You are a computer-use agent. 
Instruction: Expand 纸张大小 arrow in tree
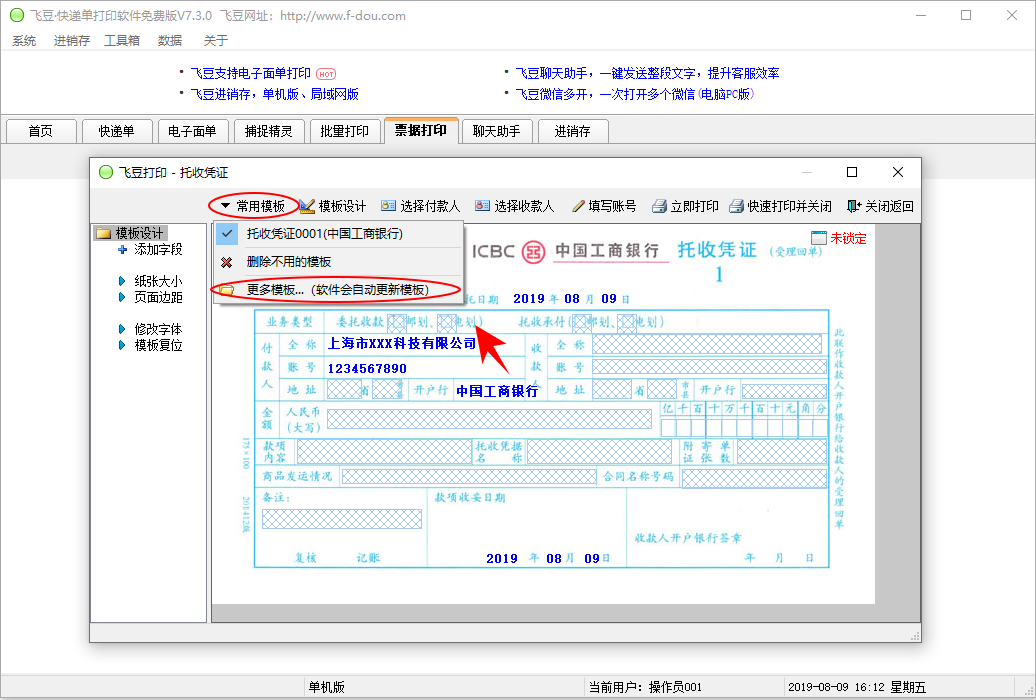pyautogui.click(x=122, y=281)
